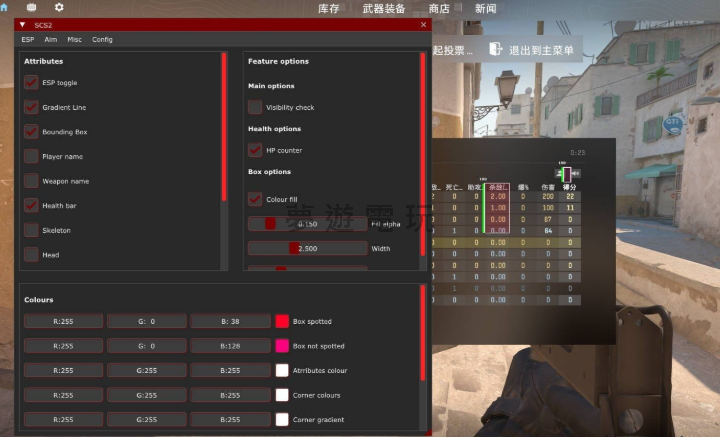Click the exit-to-main-menu door icon
This screenshot has width=720, height=437.
[495, 48]
